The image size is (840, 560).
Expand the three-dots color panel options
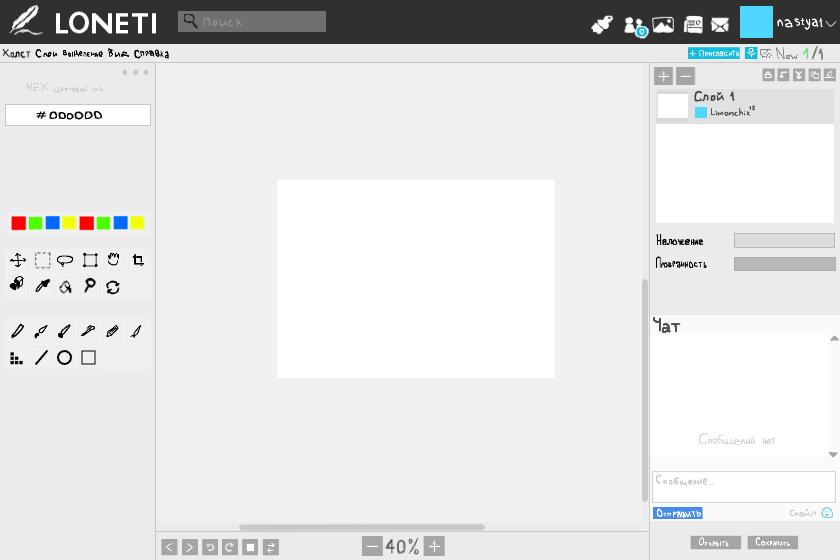click(135, 73)
